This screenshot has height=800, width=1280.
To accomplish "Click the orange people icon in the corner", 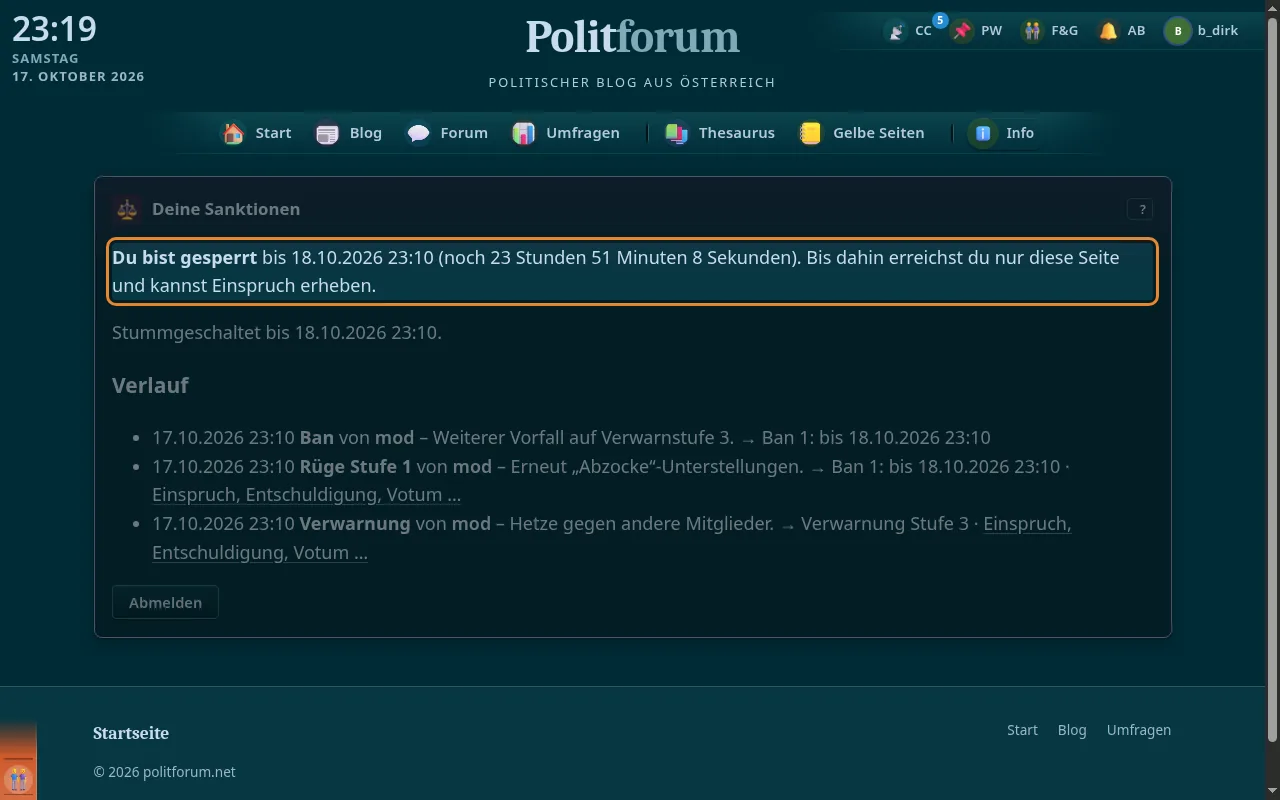I will 18,778.
